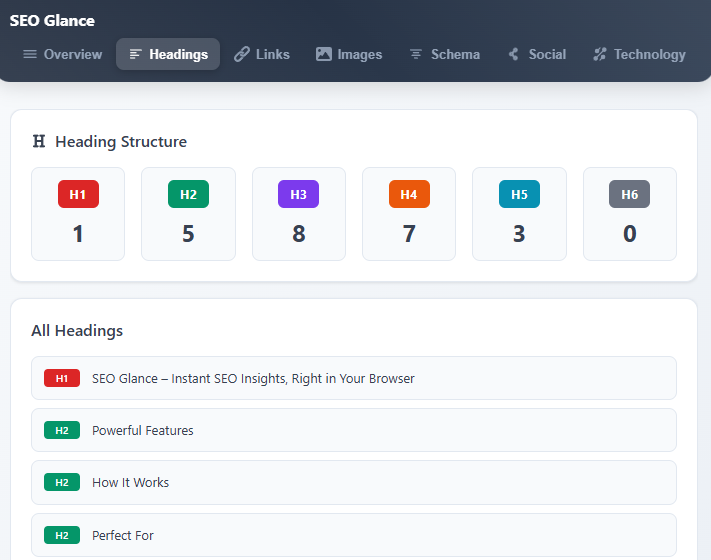
Task: Click the Schema lines icon
Action: (416, 54)
